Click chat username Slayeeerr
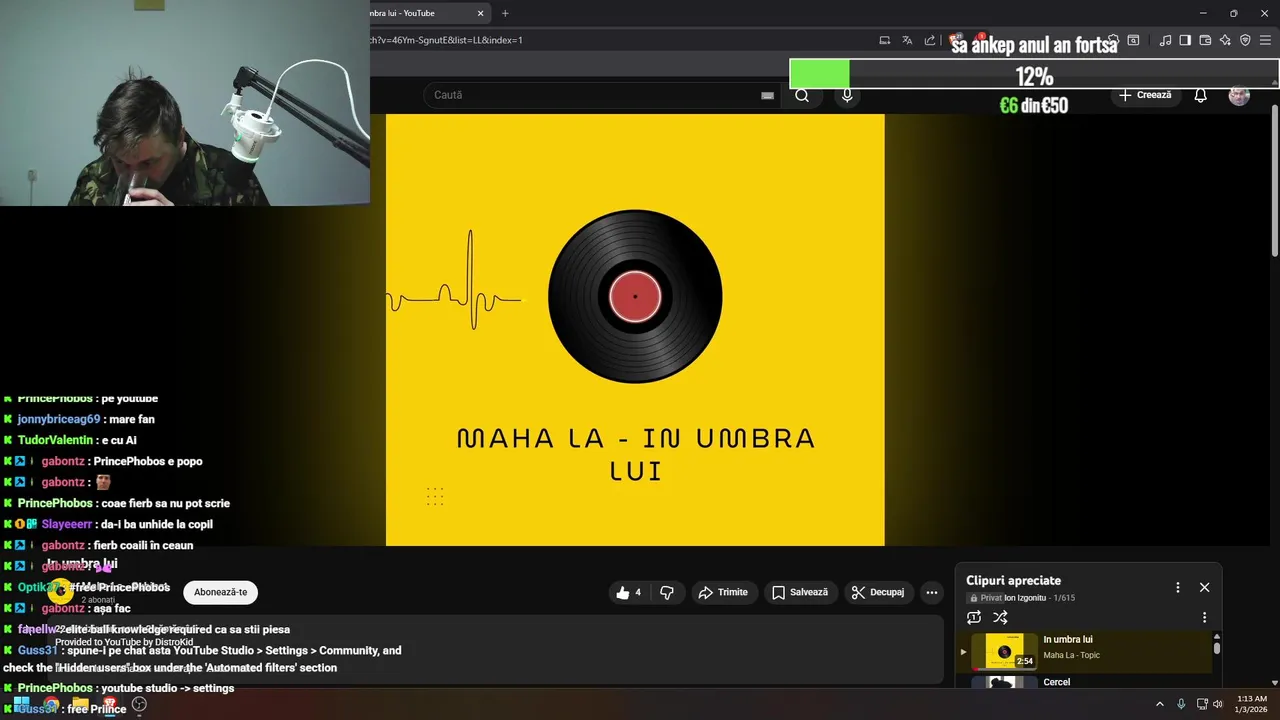 tap(66, 524)
